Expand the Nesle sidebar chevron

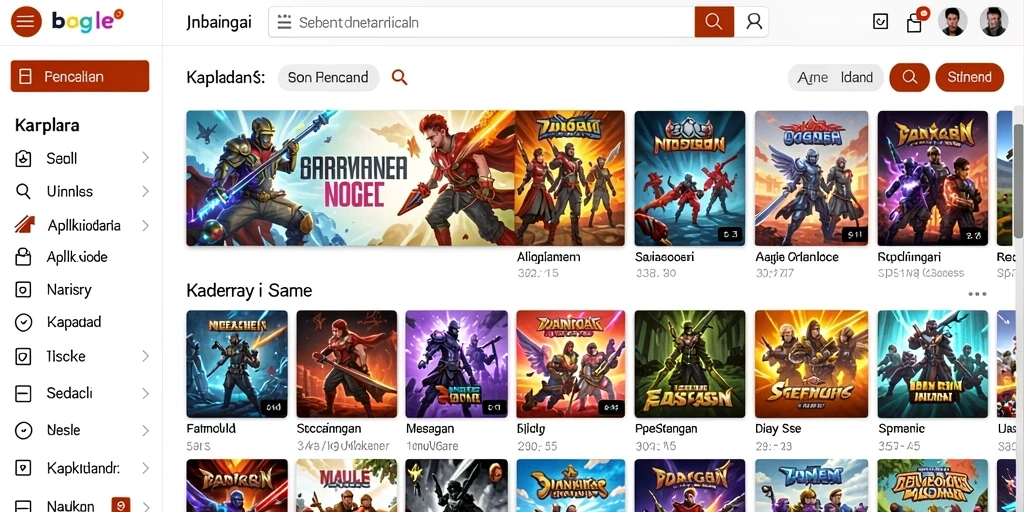pos(145,430)
